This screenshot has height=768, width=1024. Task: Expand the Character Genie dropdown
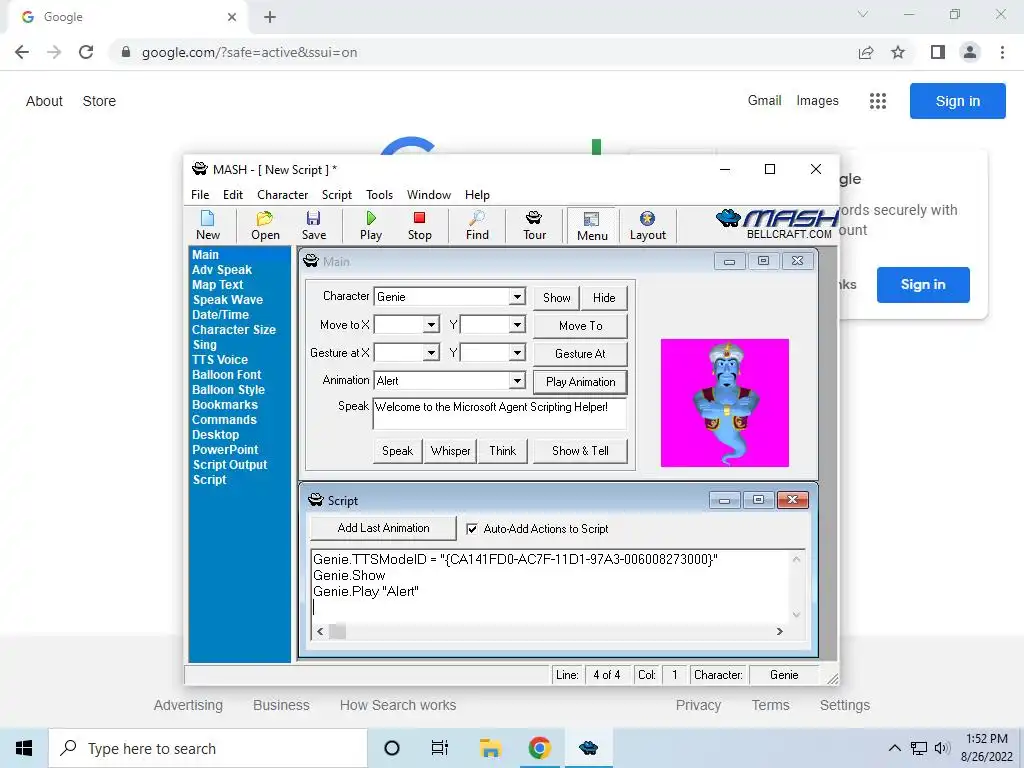(x=517, y=296)
